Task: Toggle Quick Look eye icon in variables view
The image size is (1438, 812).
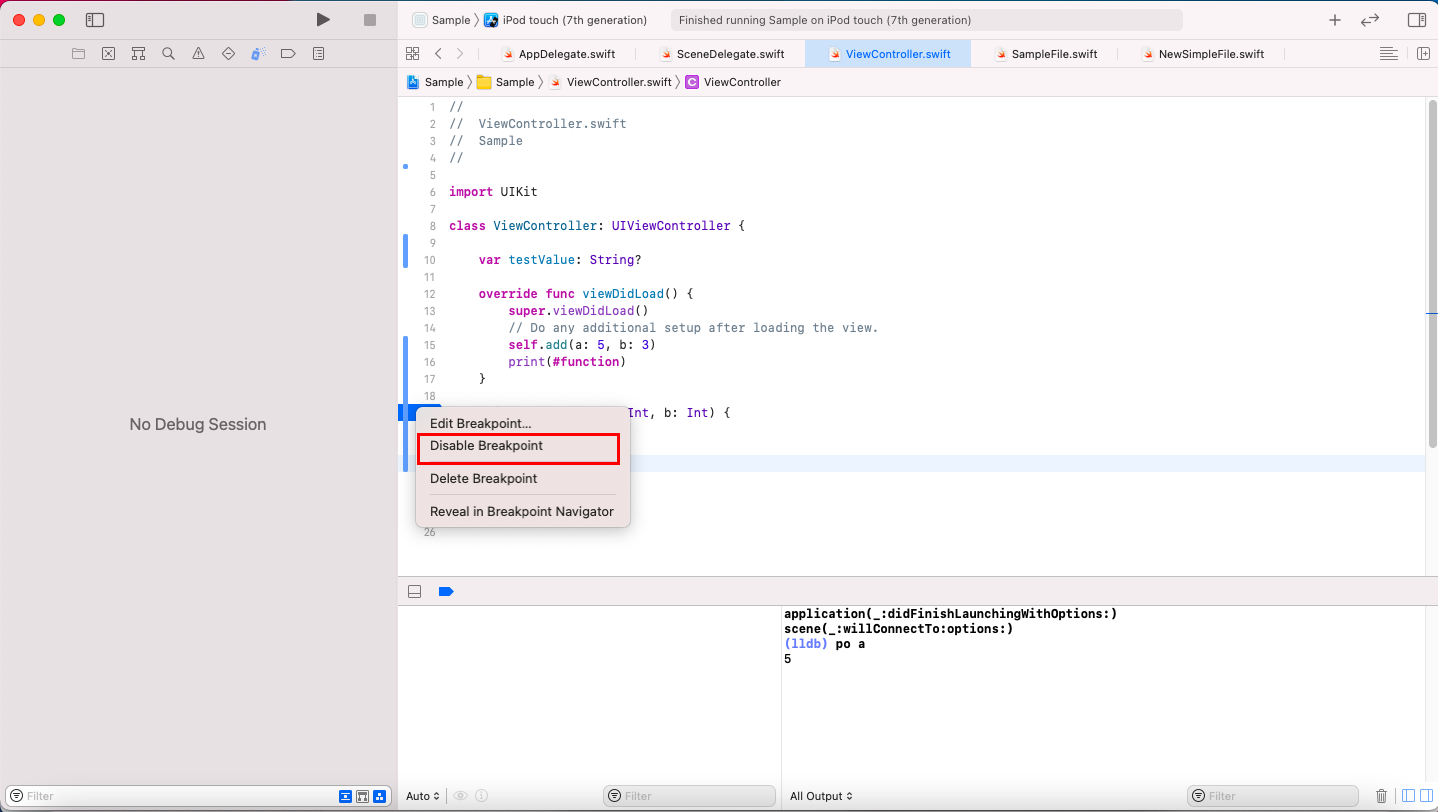Action: click(x=461, y=796)
